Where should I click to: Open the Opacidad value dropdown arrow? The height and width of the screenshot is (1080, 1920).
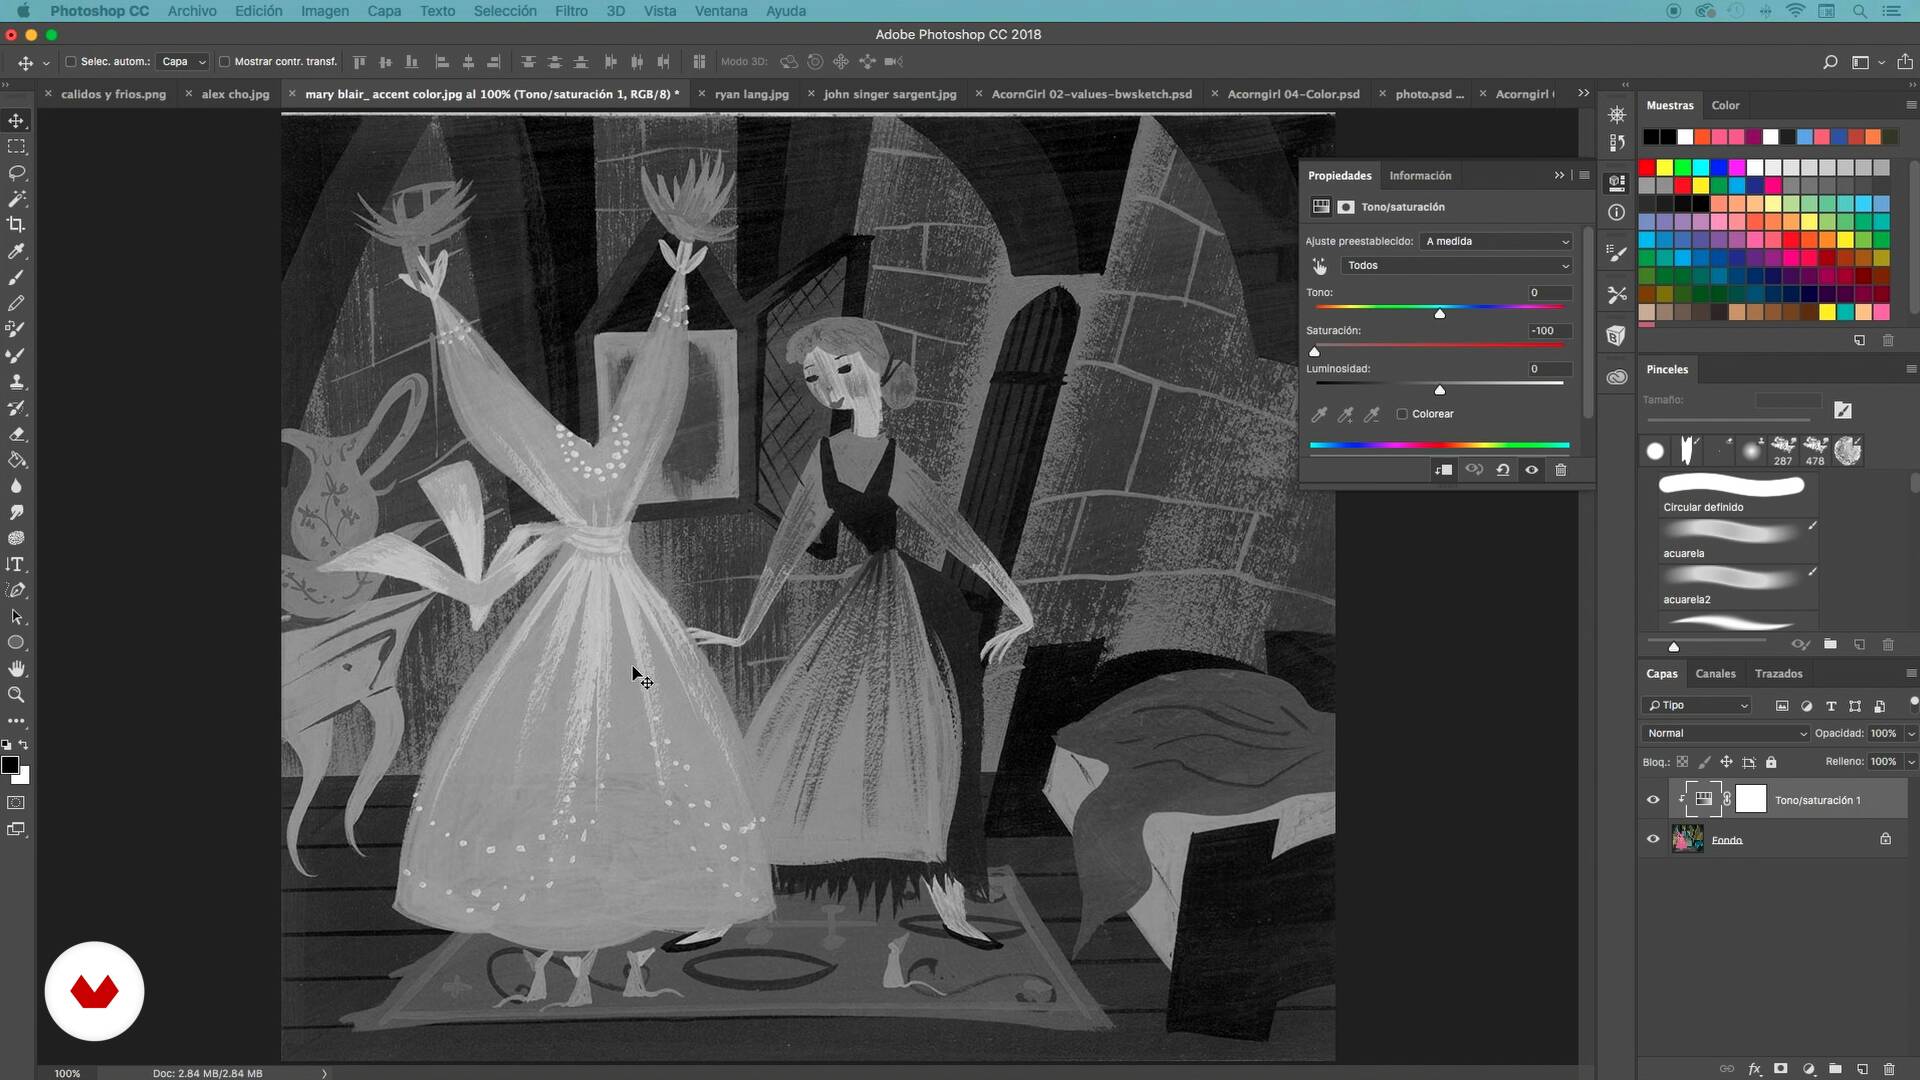tap(1911, 734)
